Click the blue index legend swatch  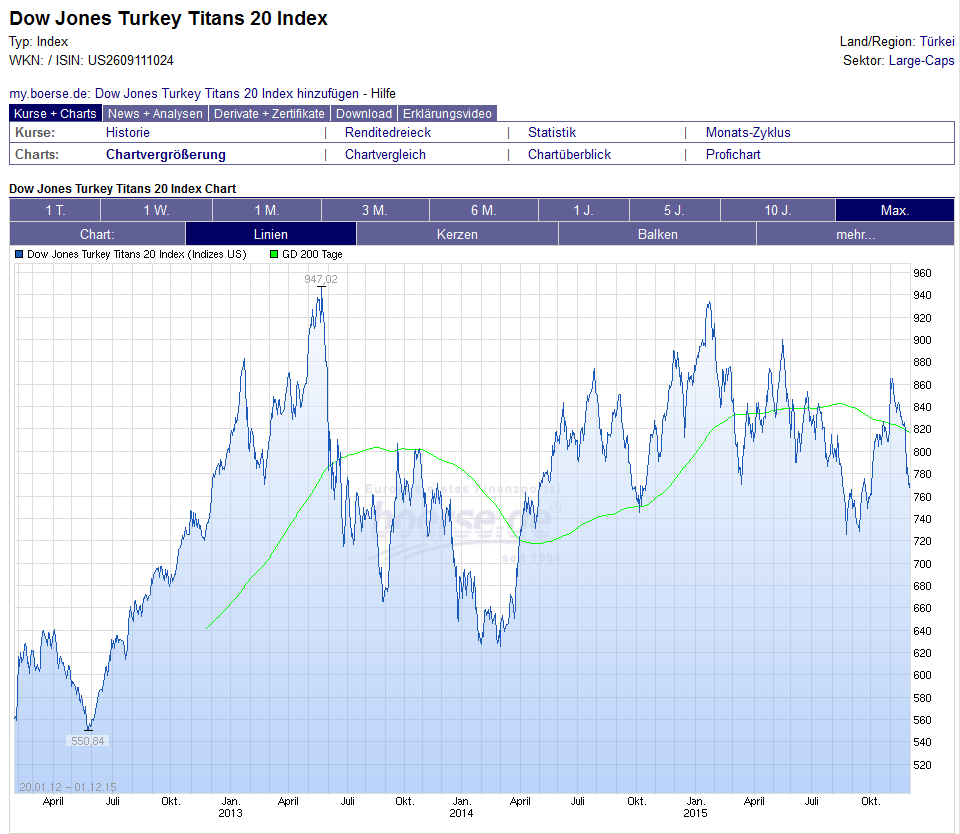(19, 254)
